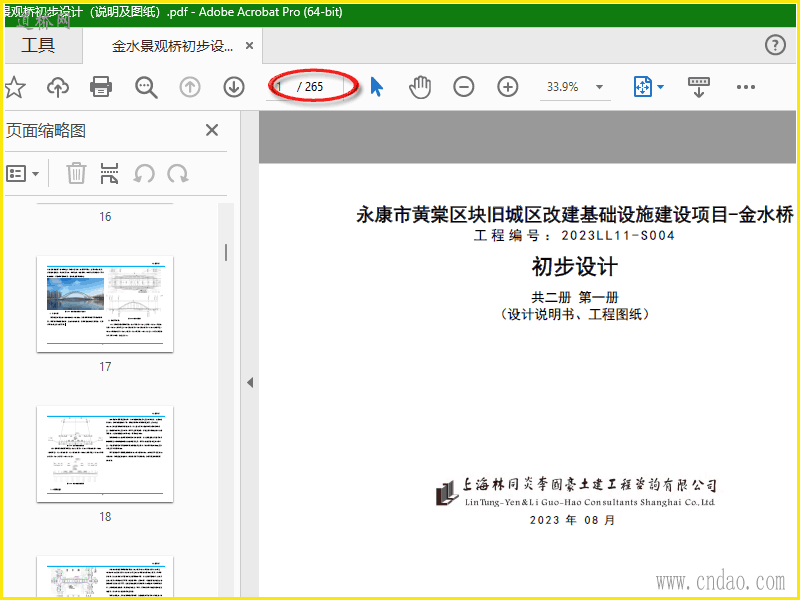
Task: Click the extract pages scissors icon
Action: (110, 173)
